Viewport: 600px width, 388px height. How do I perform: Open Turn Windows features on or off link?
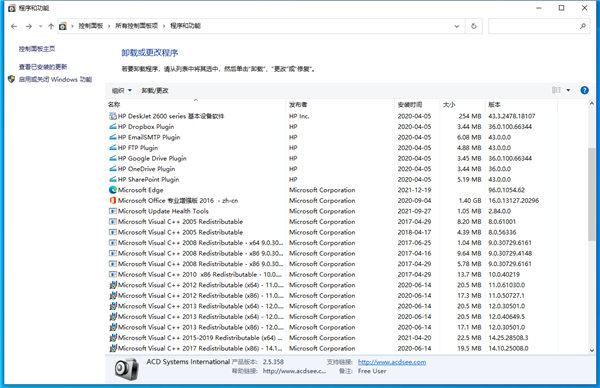(x=55, y=79)
